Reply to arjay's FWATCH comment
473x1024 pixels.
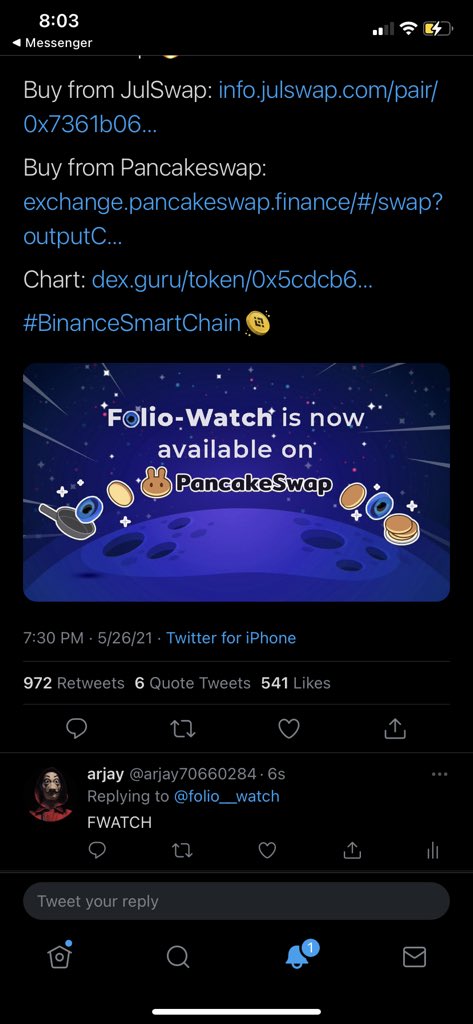click(x=97, y=850)
